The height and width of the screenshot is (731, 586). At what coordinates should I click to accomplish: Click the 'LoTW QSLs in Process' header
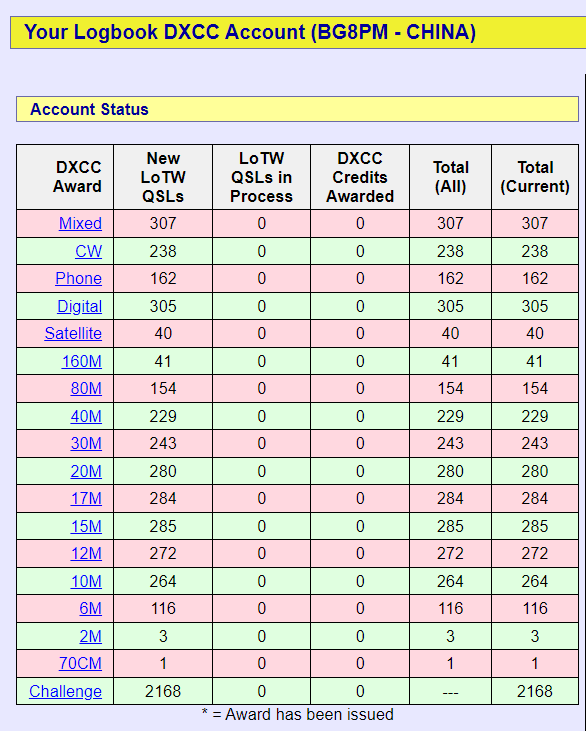262,177
